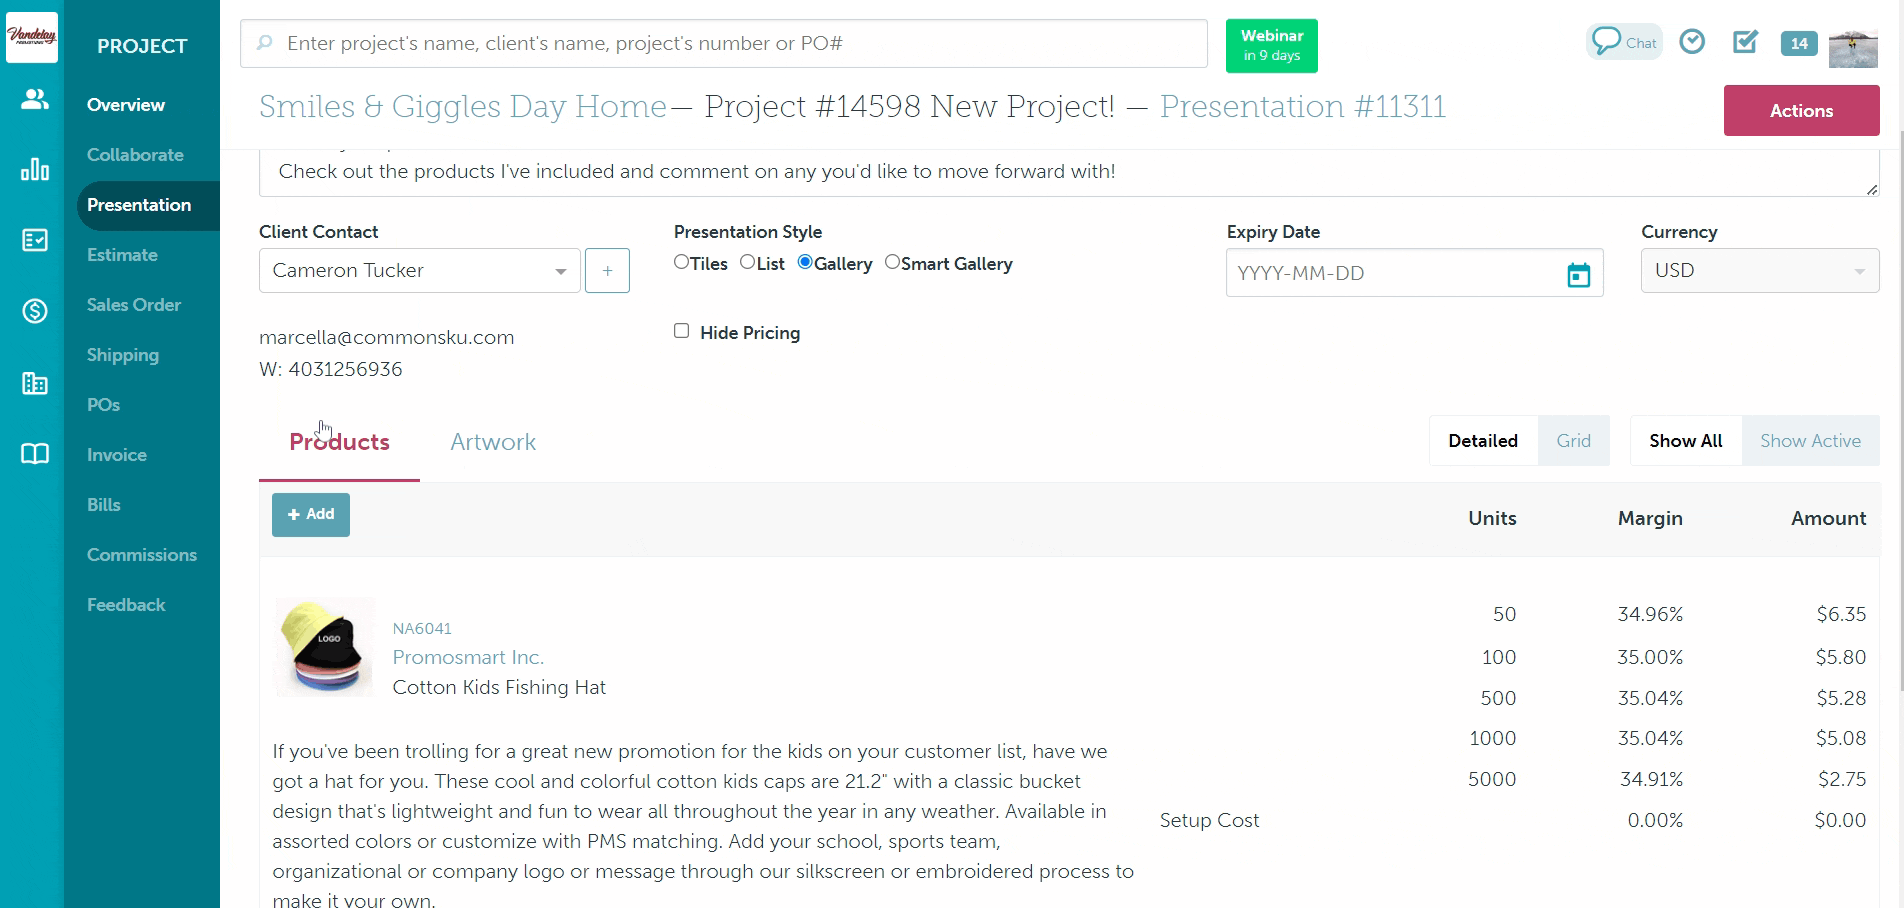The height and width of the screenshot is (908, 1904).
Task: Choose Smart Gallery presentation style
Action: tap(893, 262)
